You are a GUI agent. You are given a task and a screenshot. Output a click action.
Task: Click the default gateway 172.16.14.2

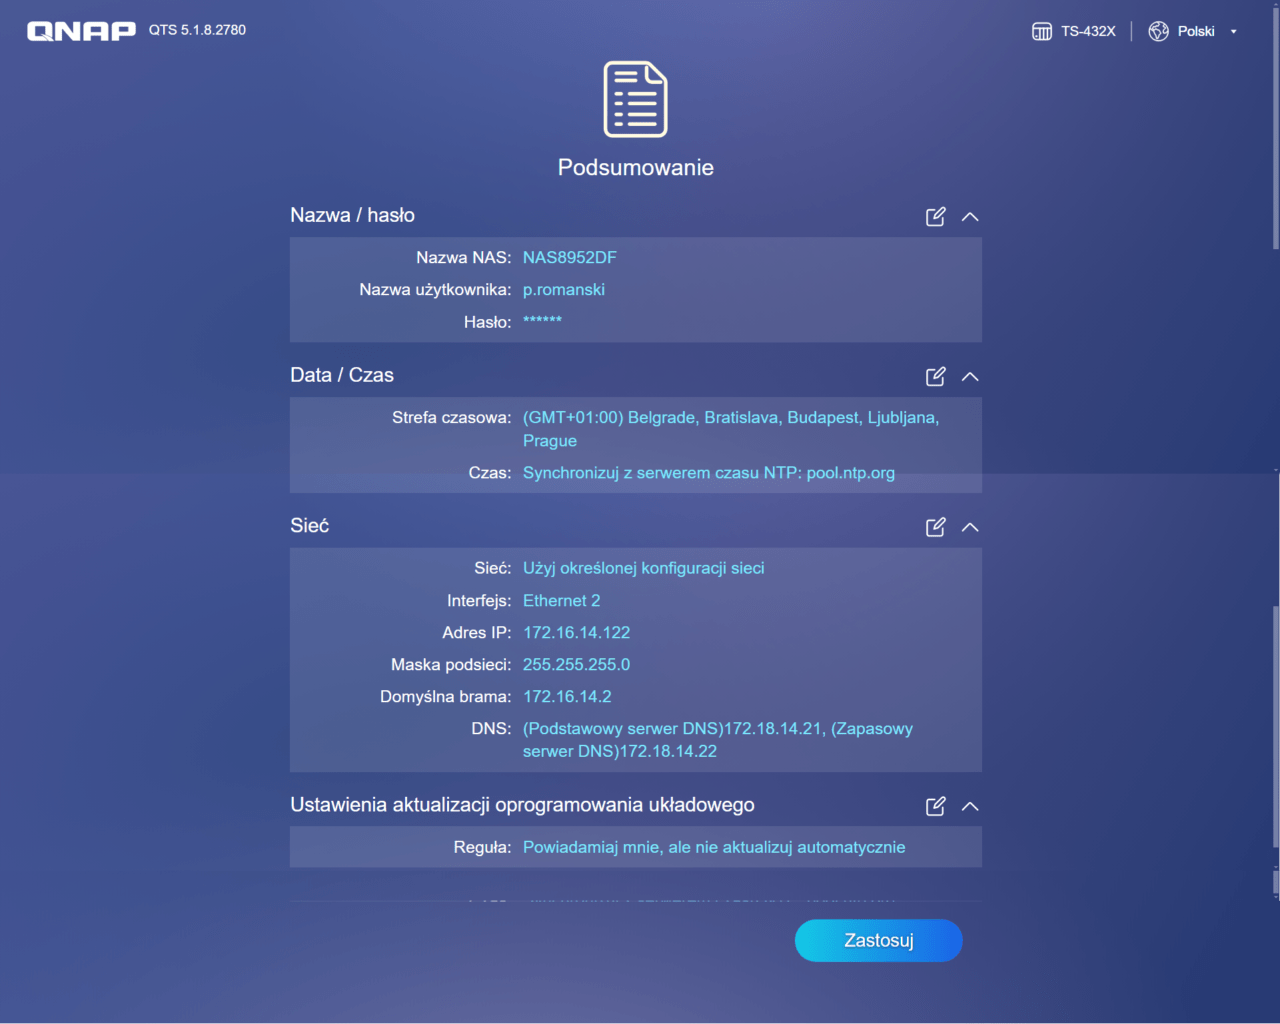(x=567, y=696)
